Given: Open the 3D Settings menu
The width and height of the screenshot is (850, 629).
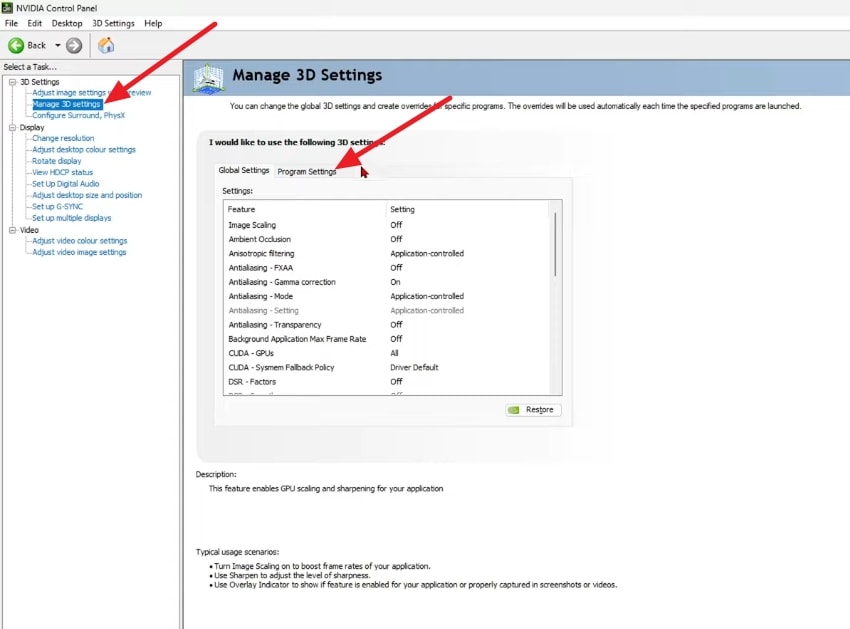Looking at the screenshot, I should point(113,23).
